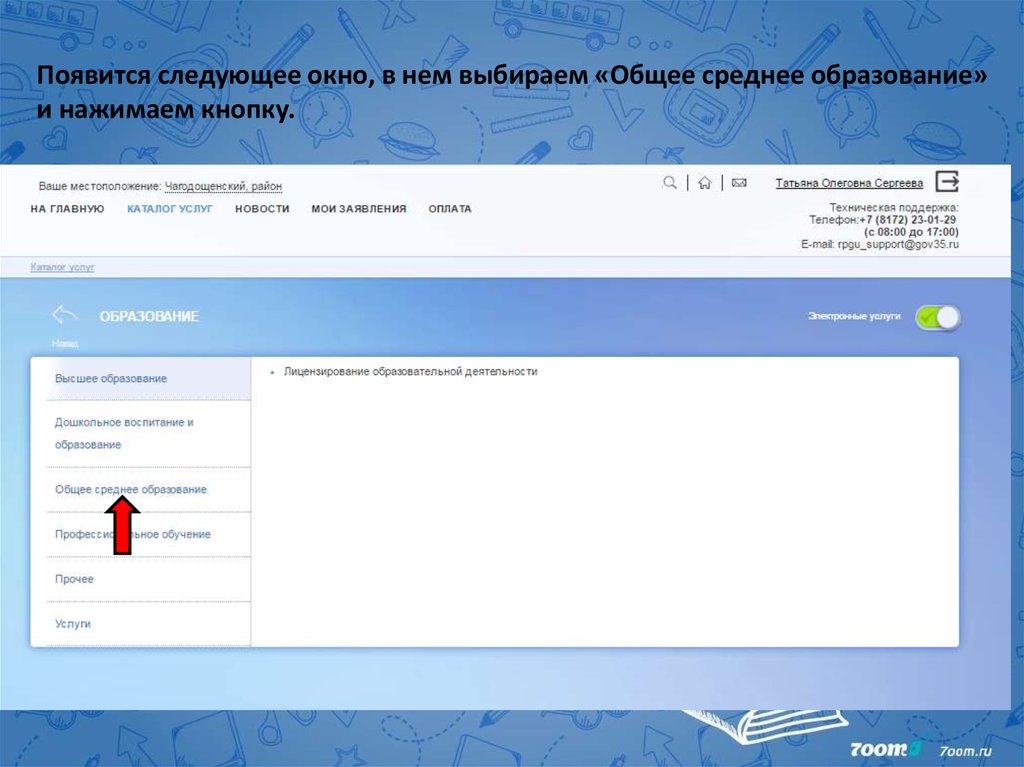Open the НА ГЛАВНУЮ menu item

click(x=67, y=209)
